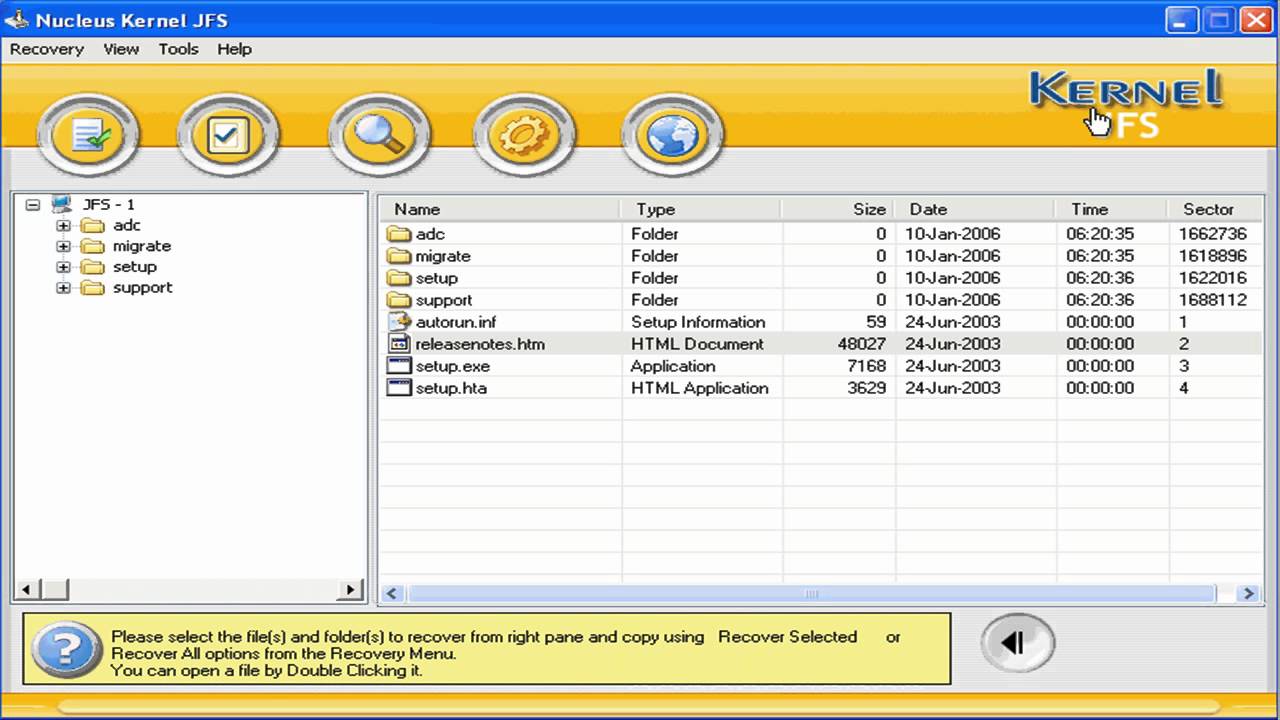The width and height of the screenshot is (1280, 720).
Task: Click the globe web toolbar icon
Action: click(672, 135)
